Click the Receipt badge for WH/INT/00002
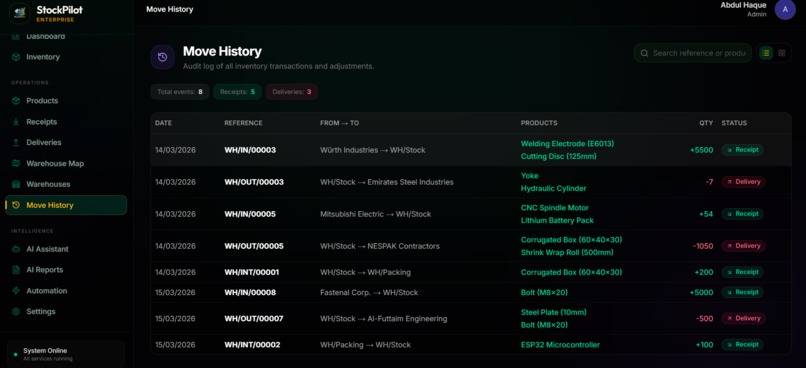Image resolution: width=806 pixels, height=368 pixels. coord(742,345)
